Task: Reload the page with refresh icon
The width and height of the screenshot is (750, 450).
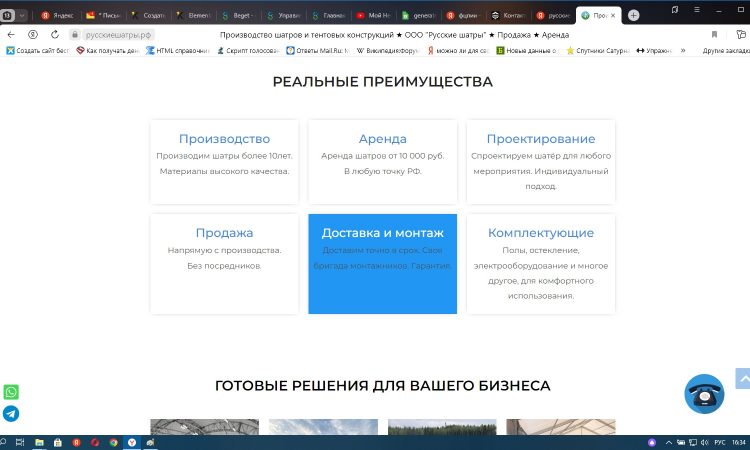Action: click(55, 34)
